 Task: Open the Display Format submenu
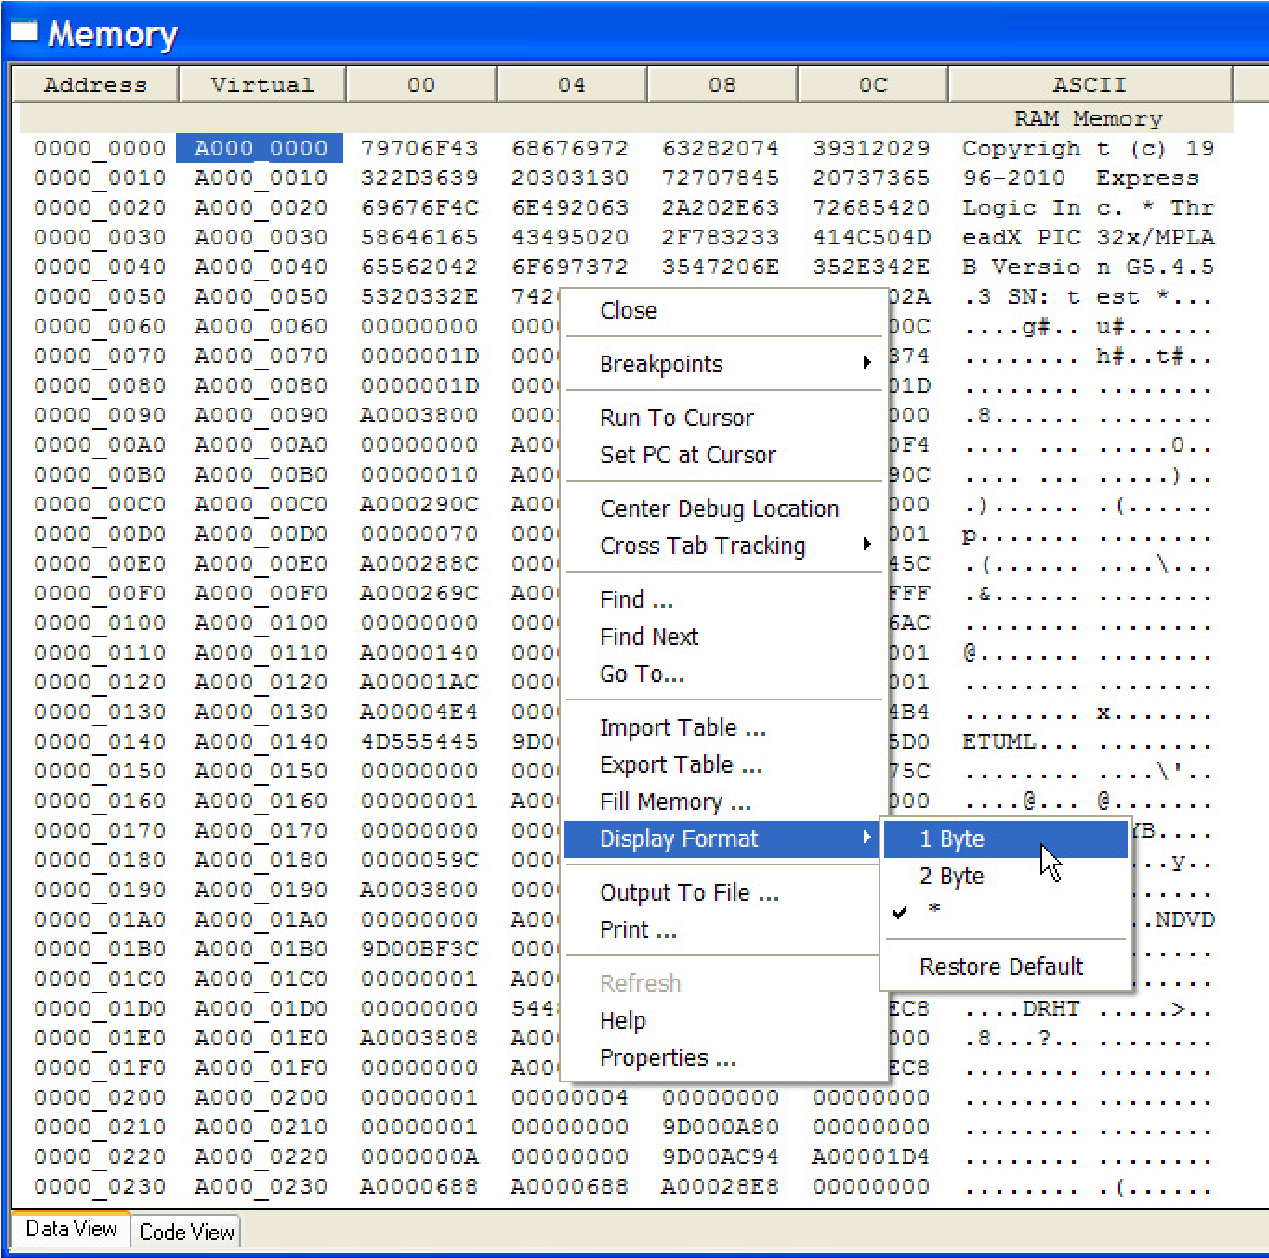coord(679,839)
